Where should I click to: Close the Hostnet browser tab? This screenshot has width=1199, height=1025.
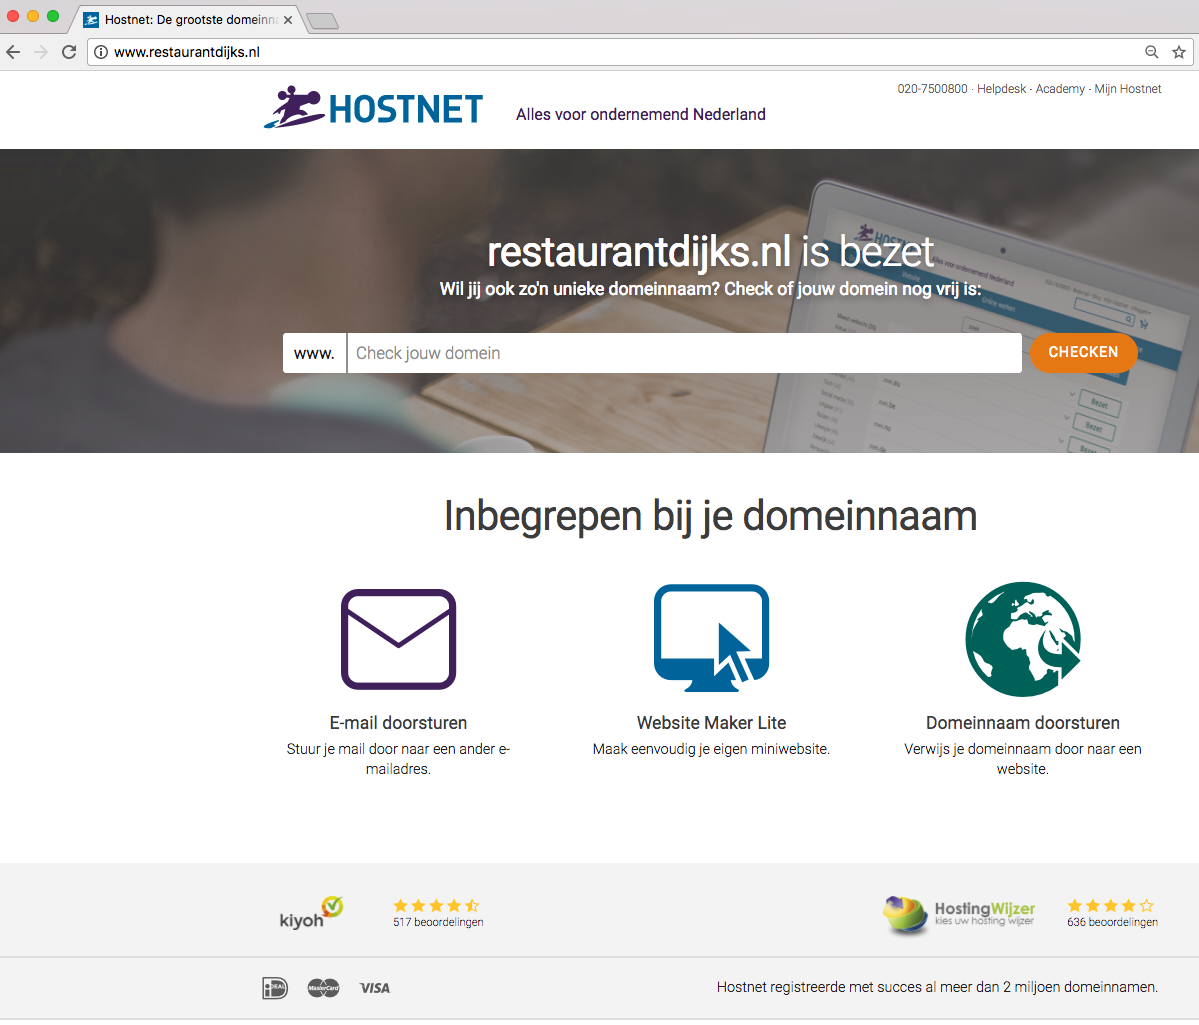[x=288, y=20]
